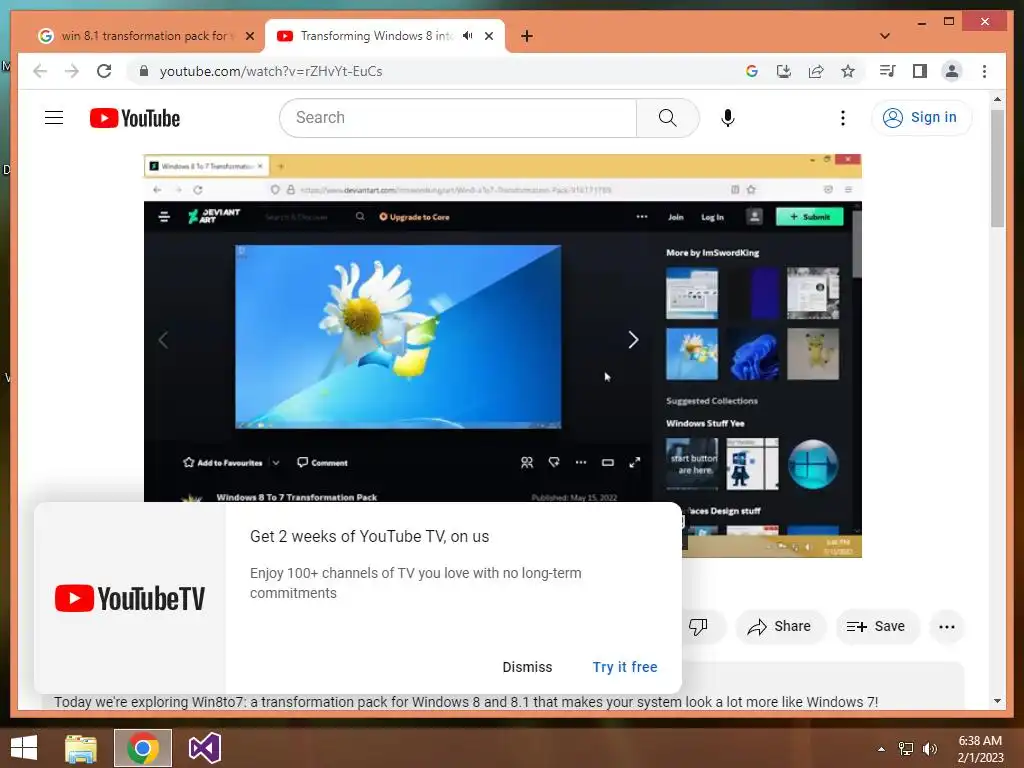Open the media control icon in Chrome toolbar
1024x768 pixels.
pyautogui.click(x=887, y=71)
